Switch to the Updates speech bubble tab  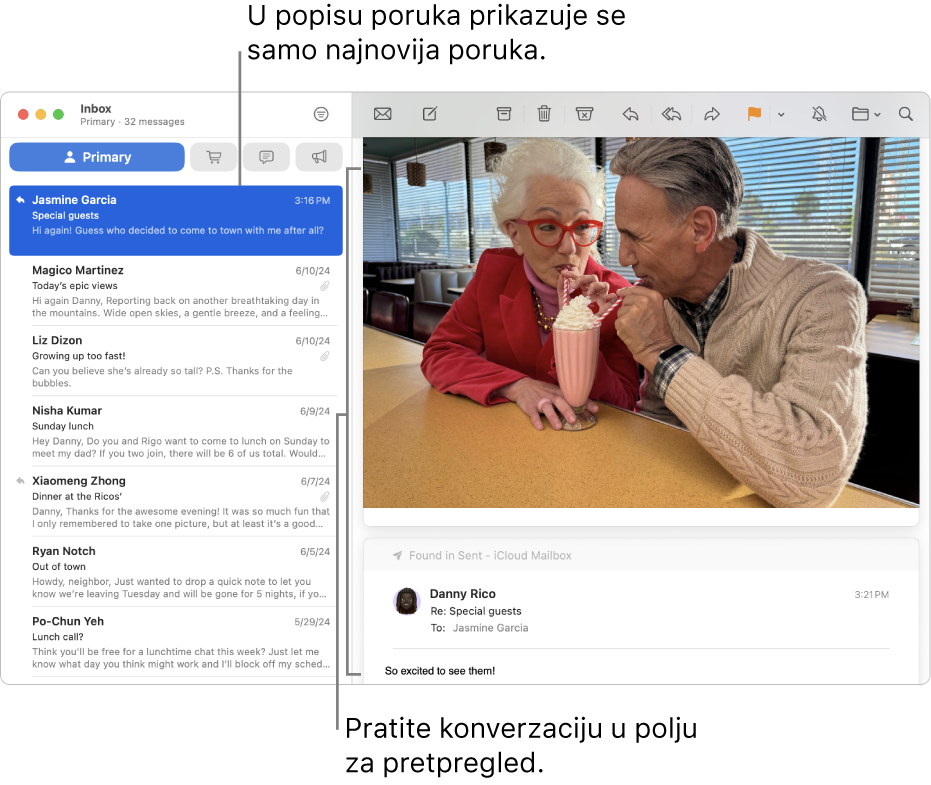coord(267,157)
